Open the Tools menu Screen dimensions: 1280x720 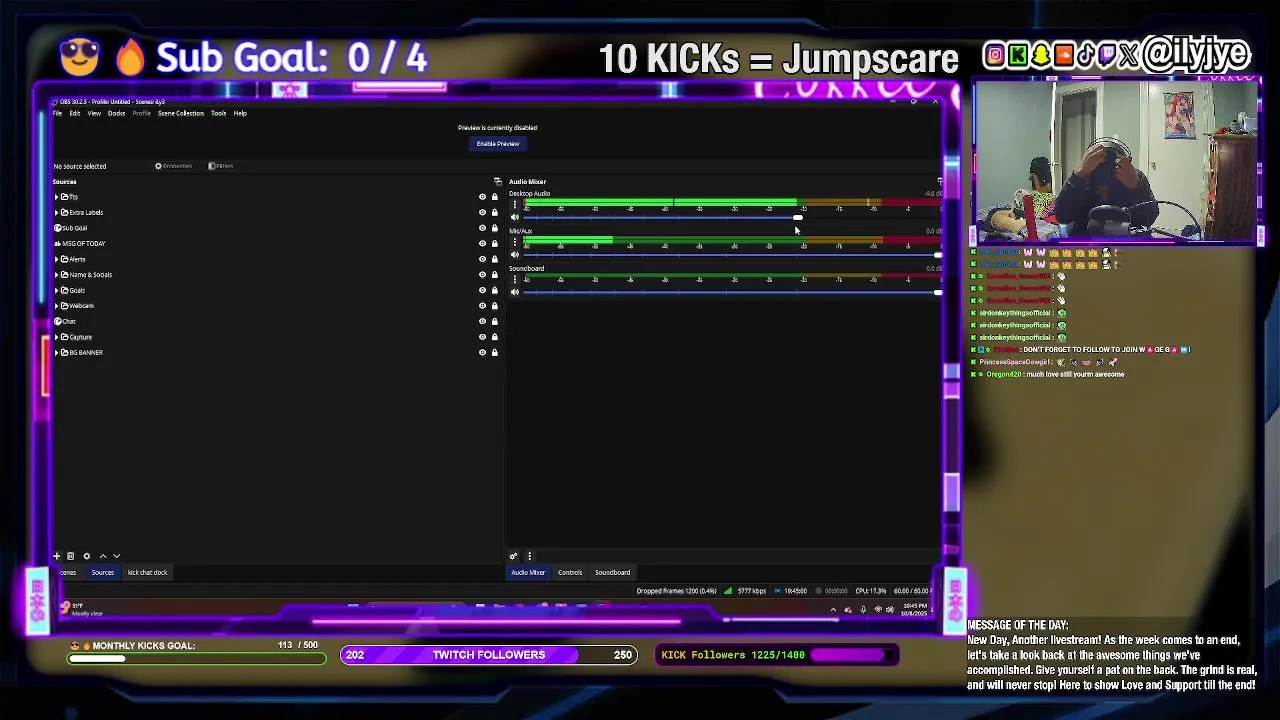coord(218,113)
